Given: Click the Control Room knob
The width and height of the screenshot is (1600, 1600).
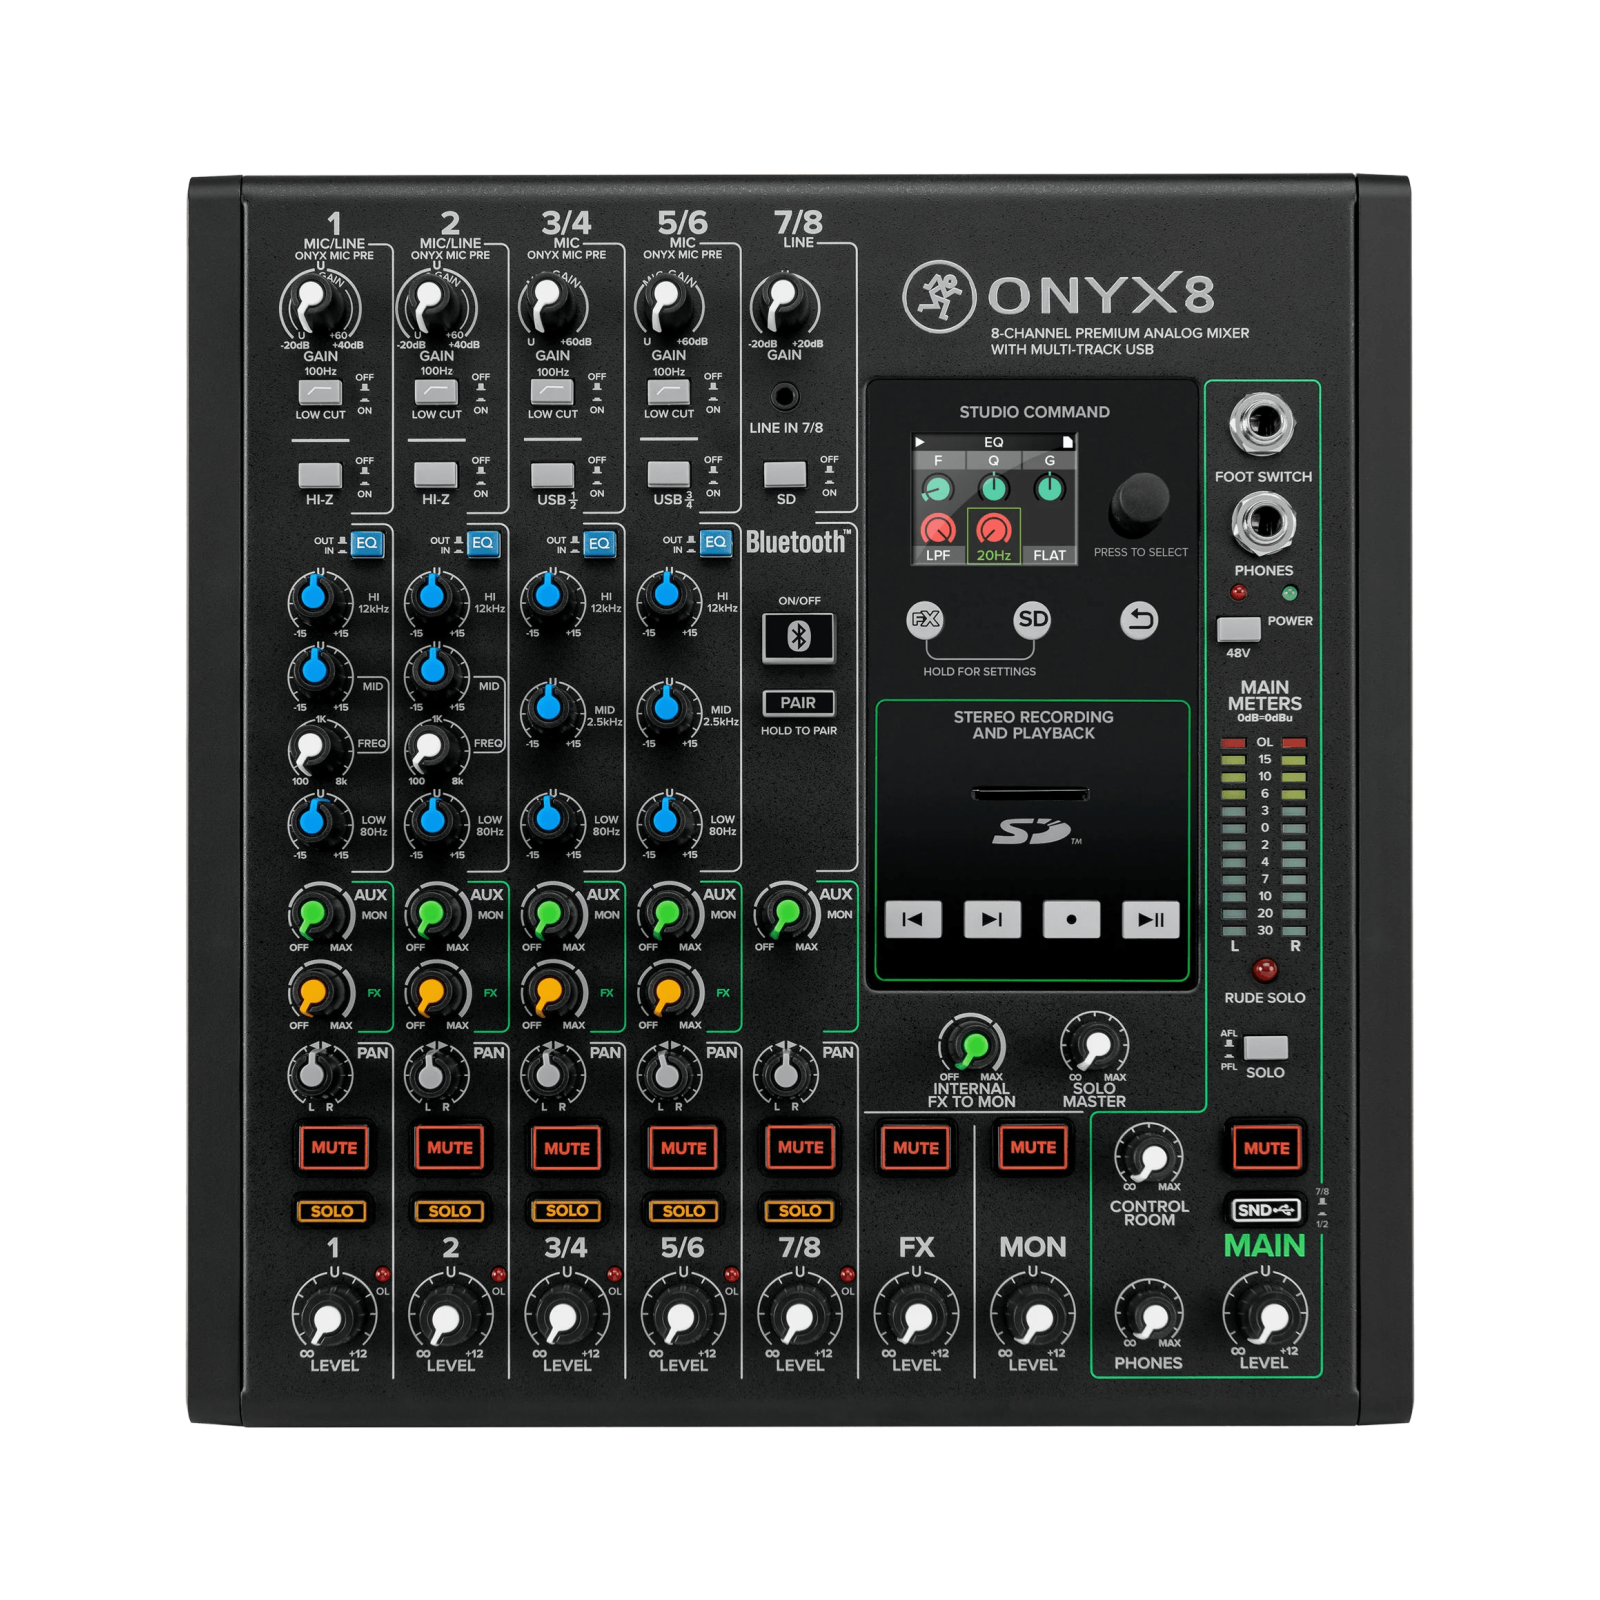Looking at the screenshot, I should 1149,1159.
